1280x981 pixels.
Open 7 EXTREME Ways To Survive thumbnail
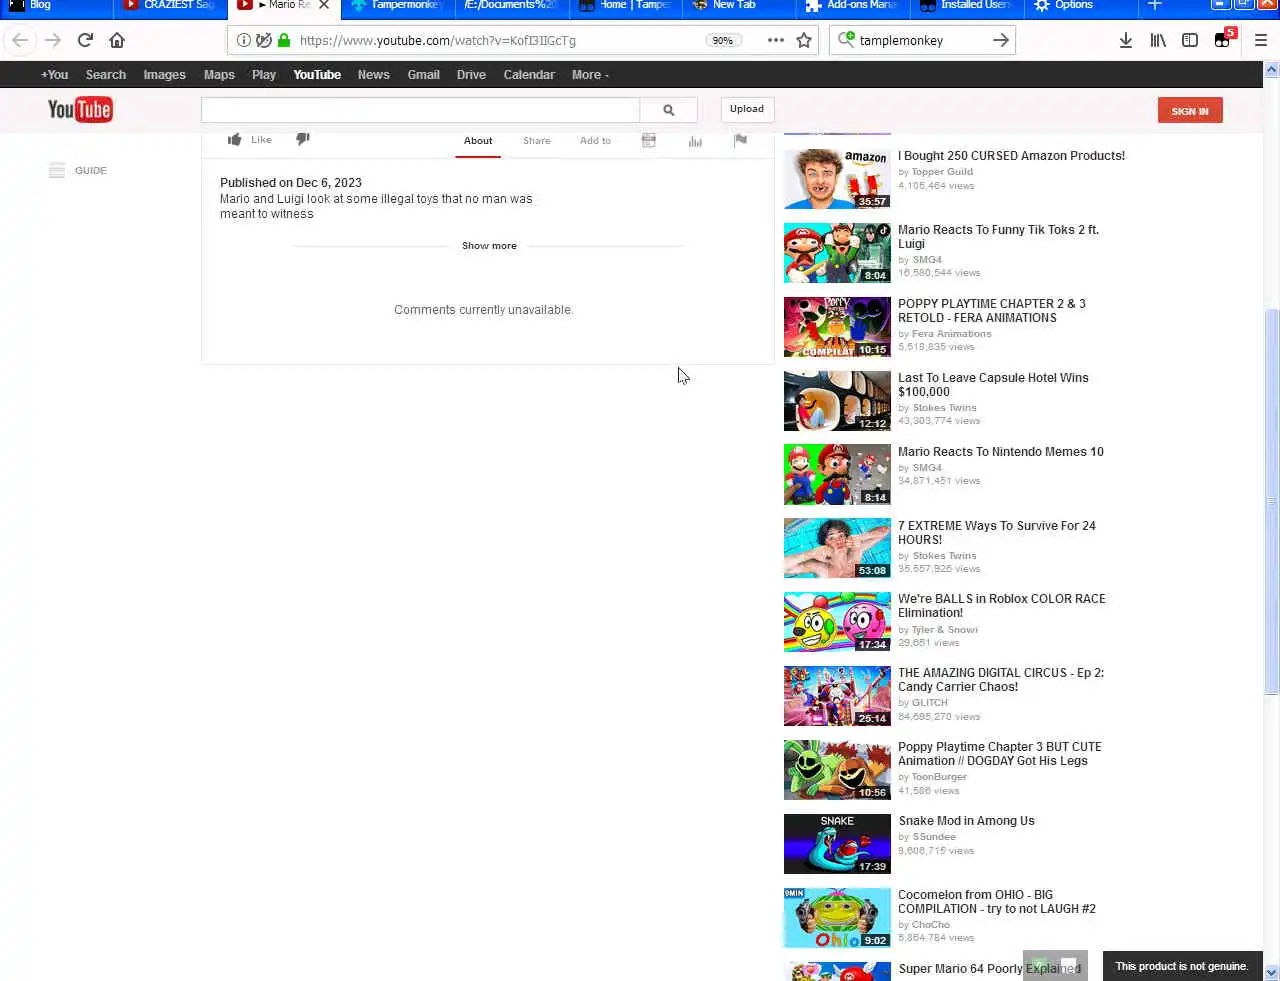837,548
